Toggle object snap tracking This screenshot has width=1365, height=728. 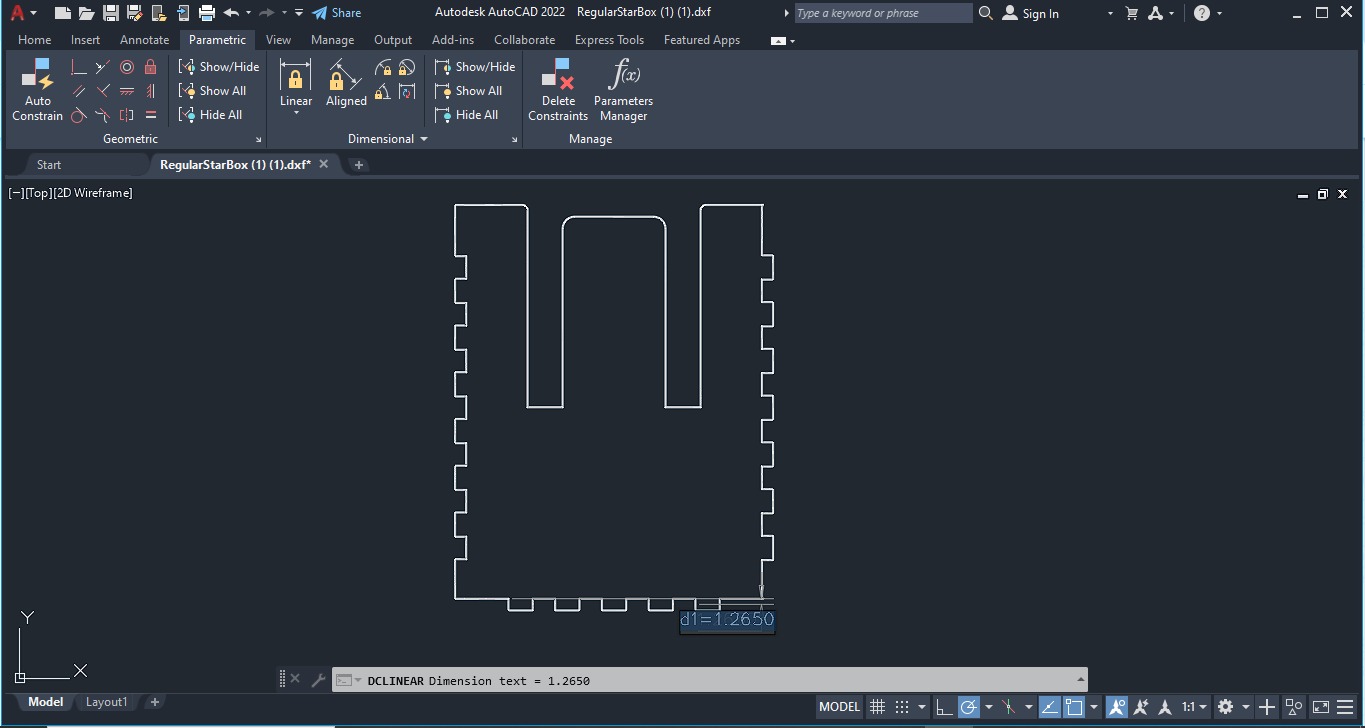tap(1050, 707)
